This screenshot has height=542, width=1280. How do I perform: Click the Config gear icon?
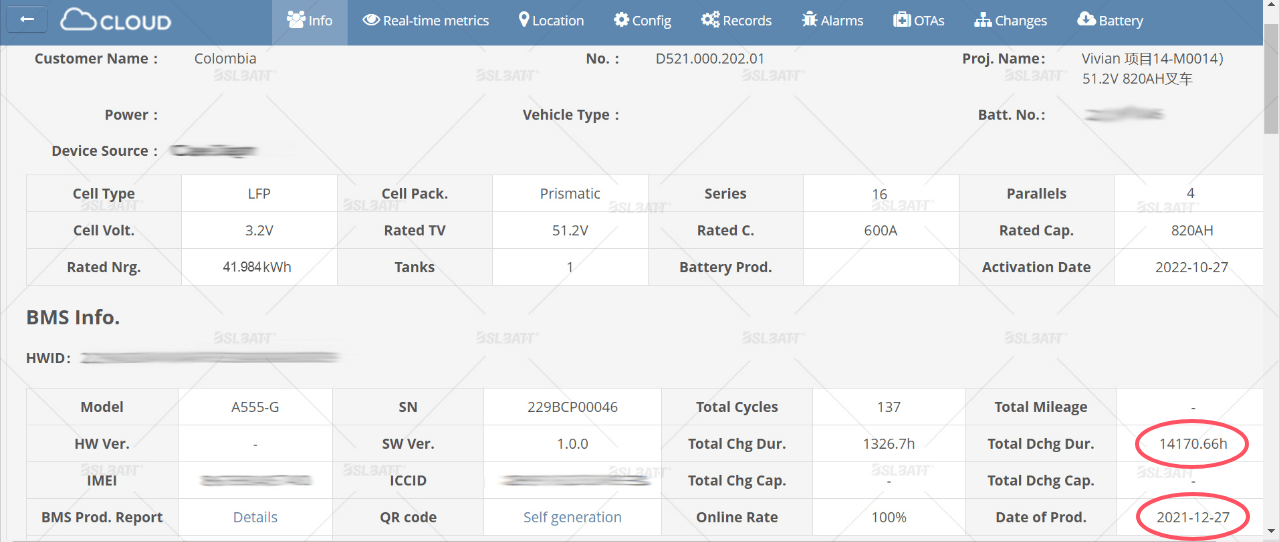[621, 19]
